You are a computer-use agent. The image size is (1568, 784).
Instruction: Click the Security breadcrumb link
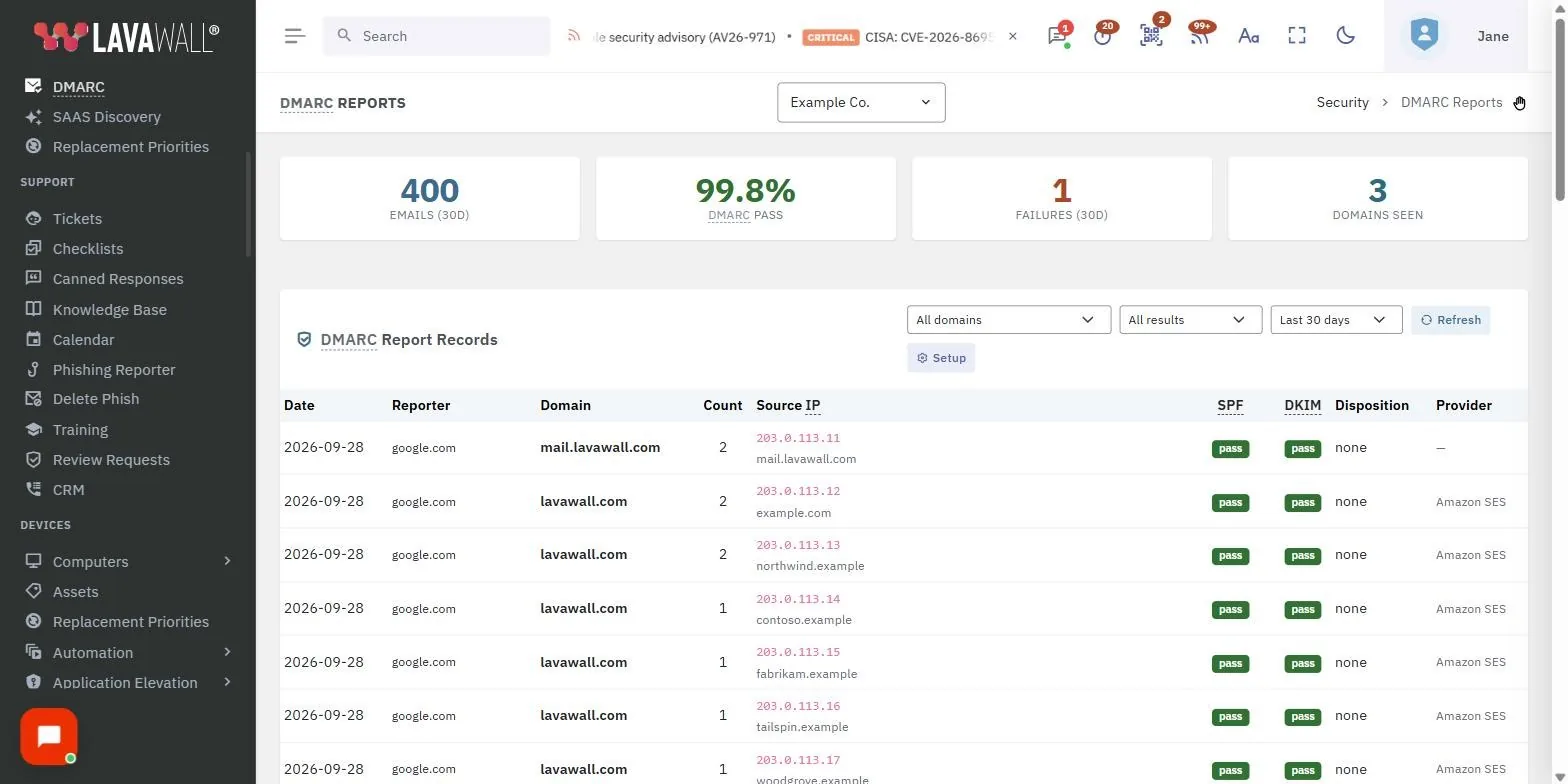point(1342,102)
